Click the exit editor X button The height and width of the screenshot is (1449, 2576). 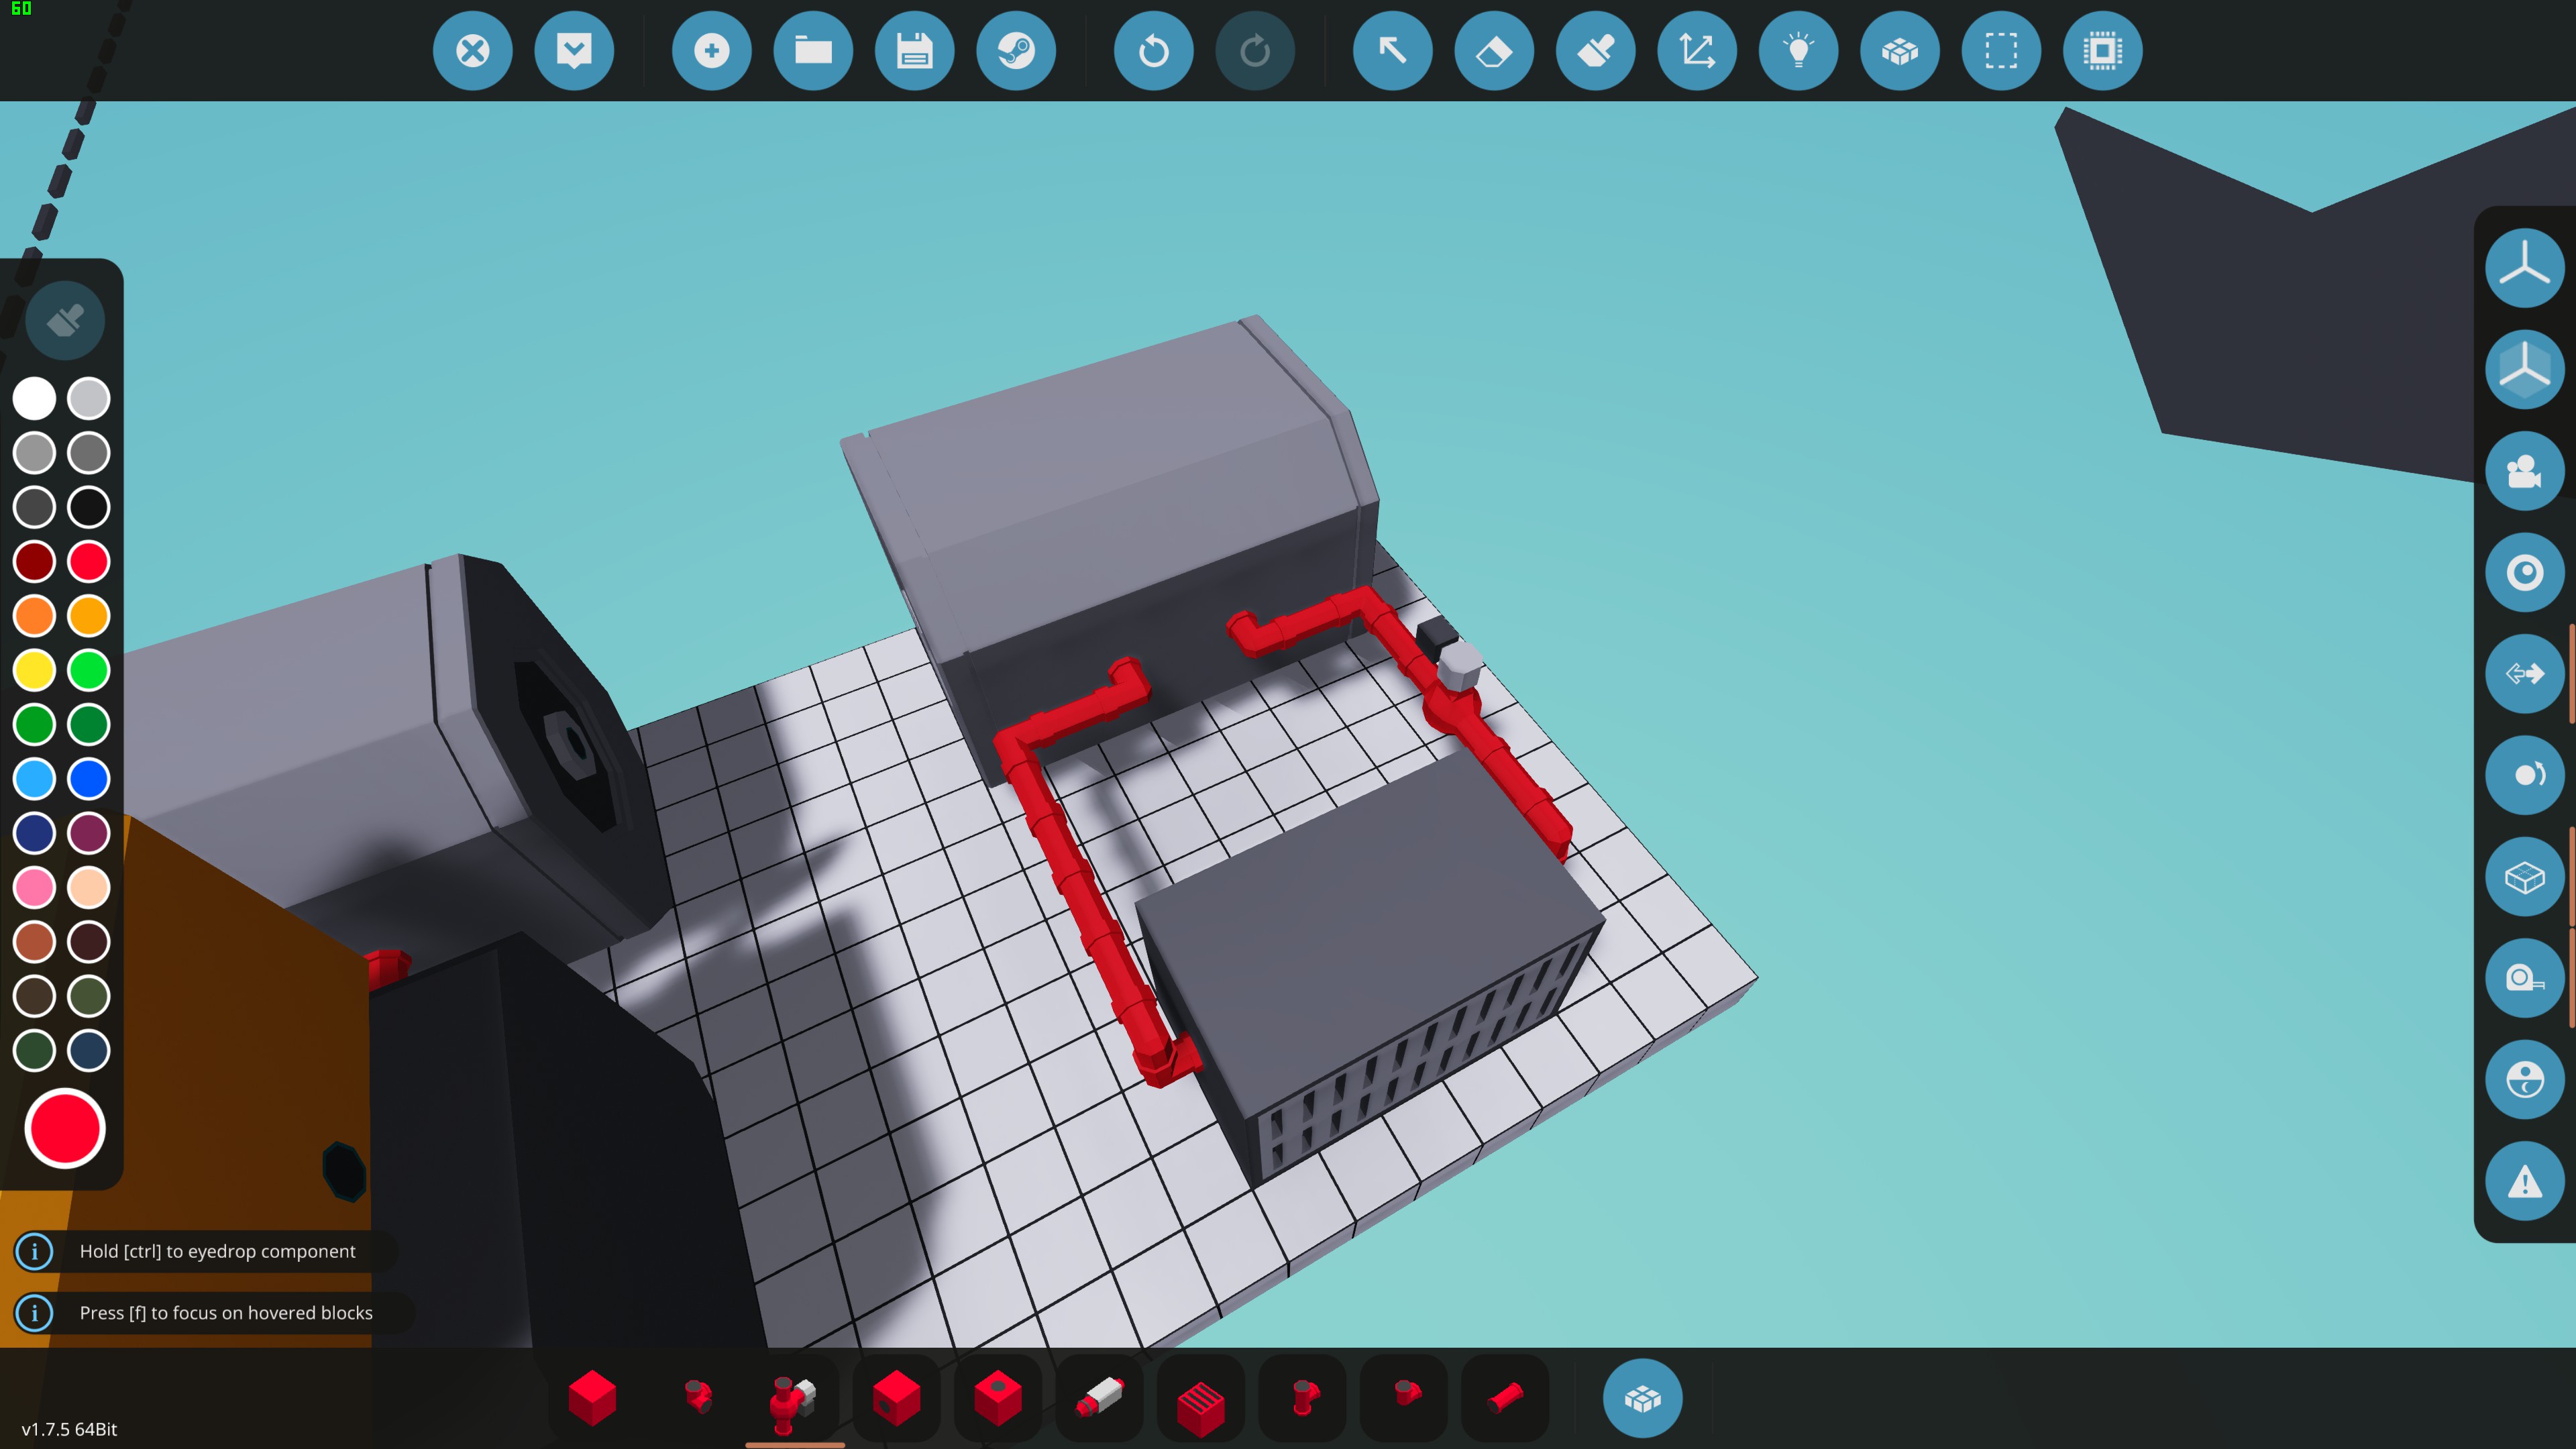click(x=472, y=51)
